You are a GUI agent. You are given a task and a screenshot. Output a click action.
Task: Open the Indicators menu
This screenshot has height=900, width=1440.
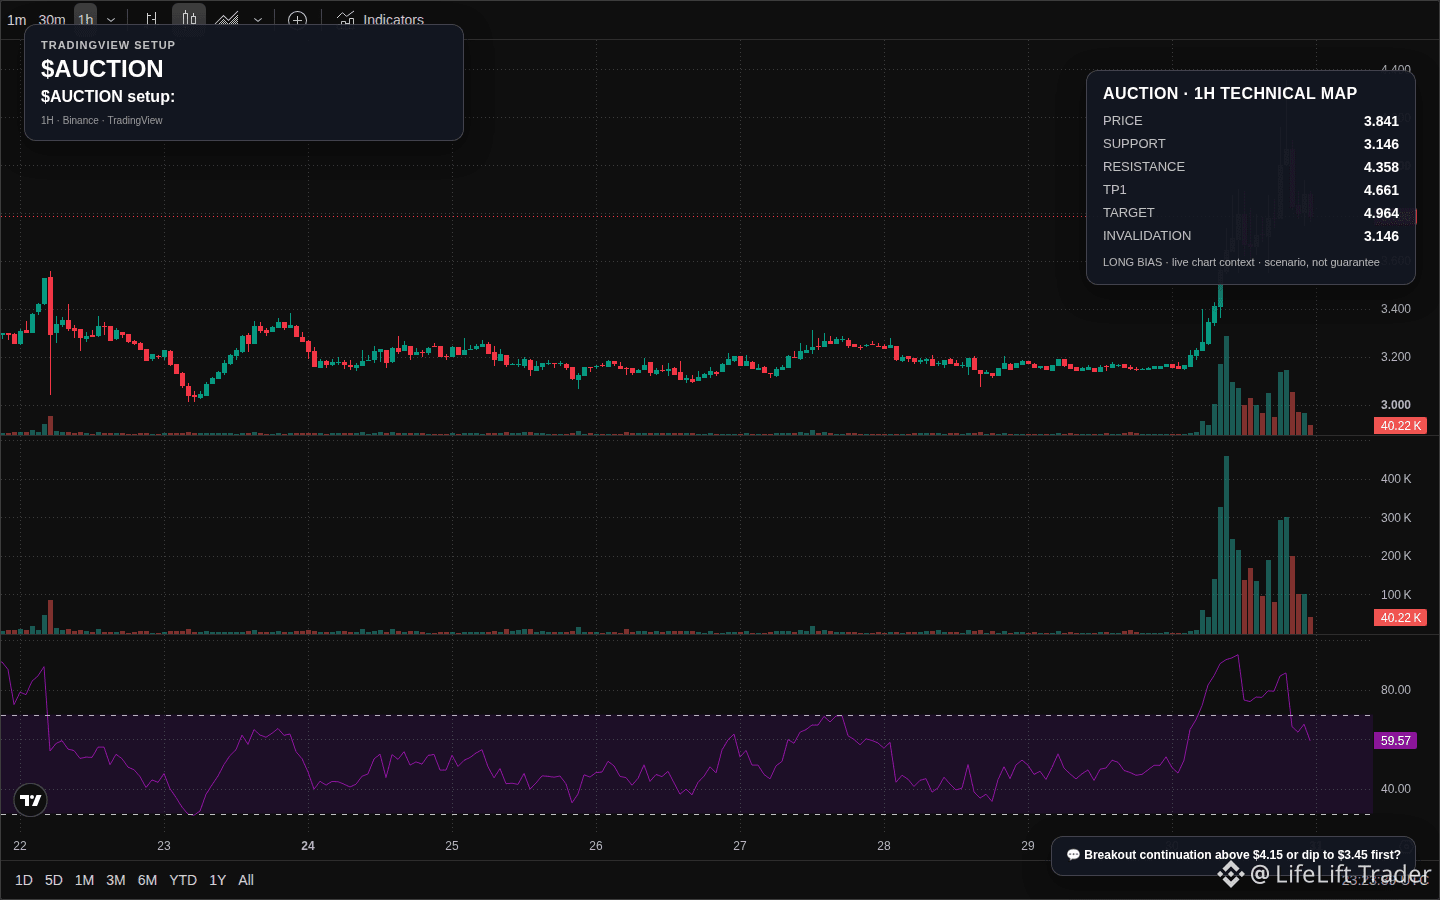[381, 20]
